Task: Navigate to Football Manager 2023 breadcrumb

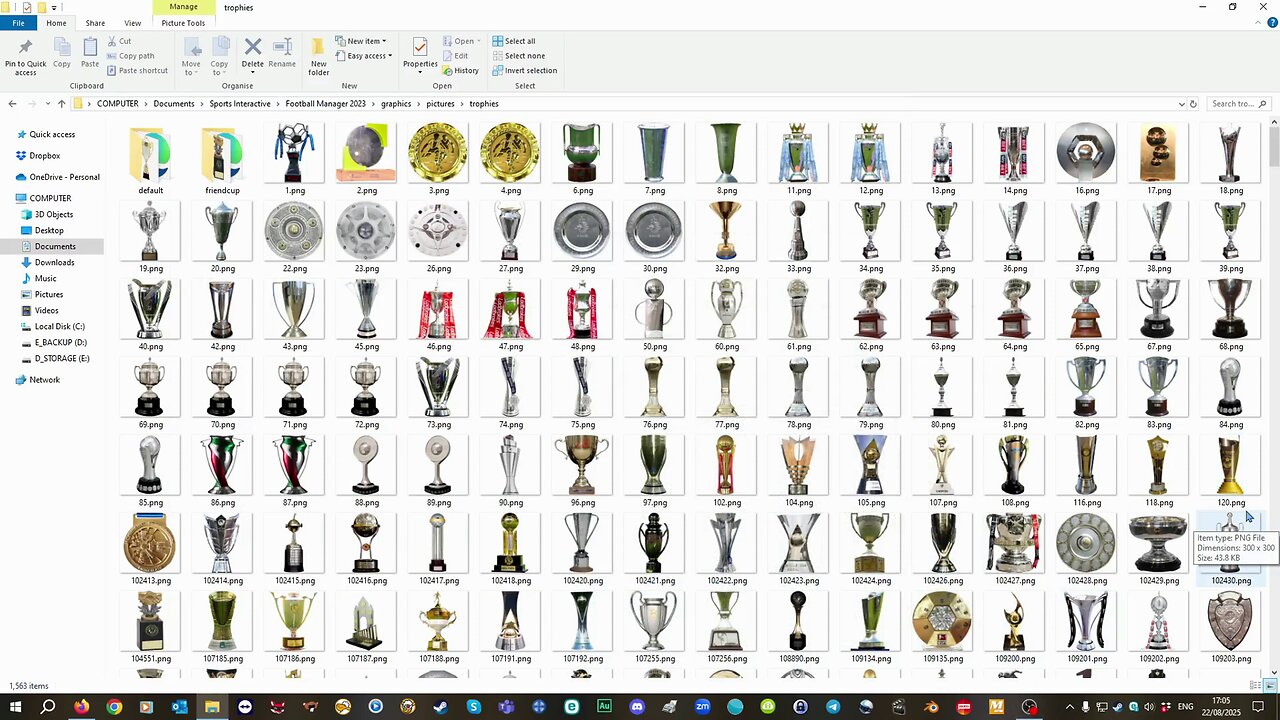Action: [325, 104]
